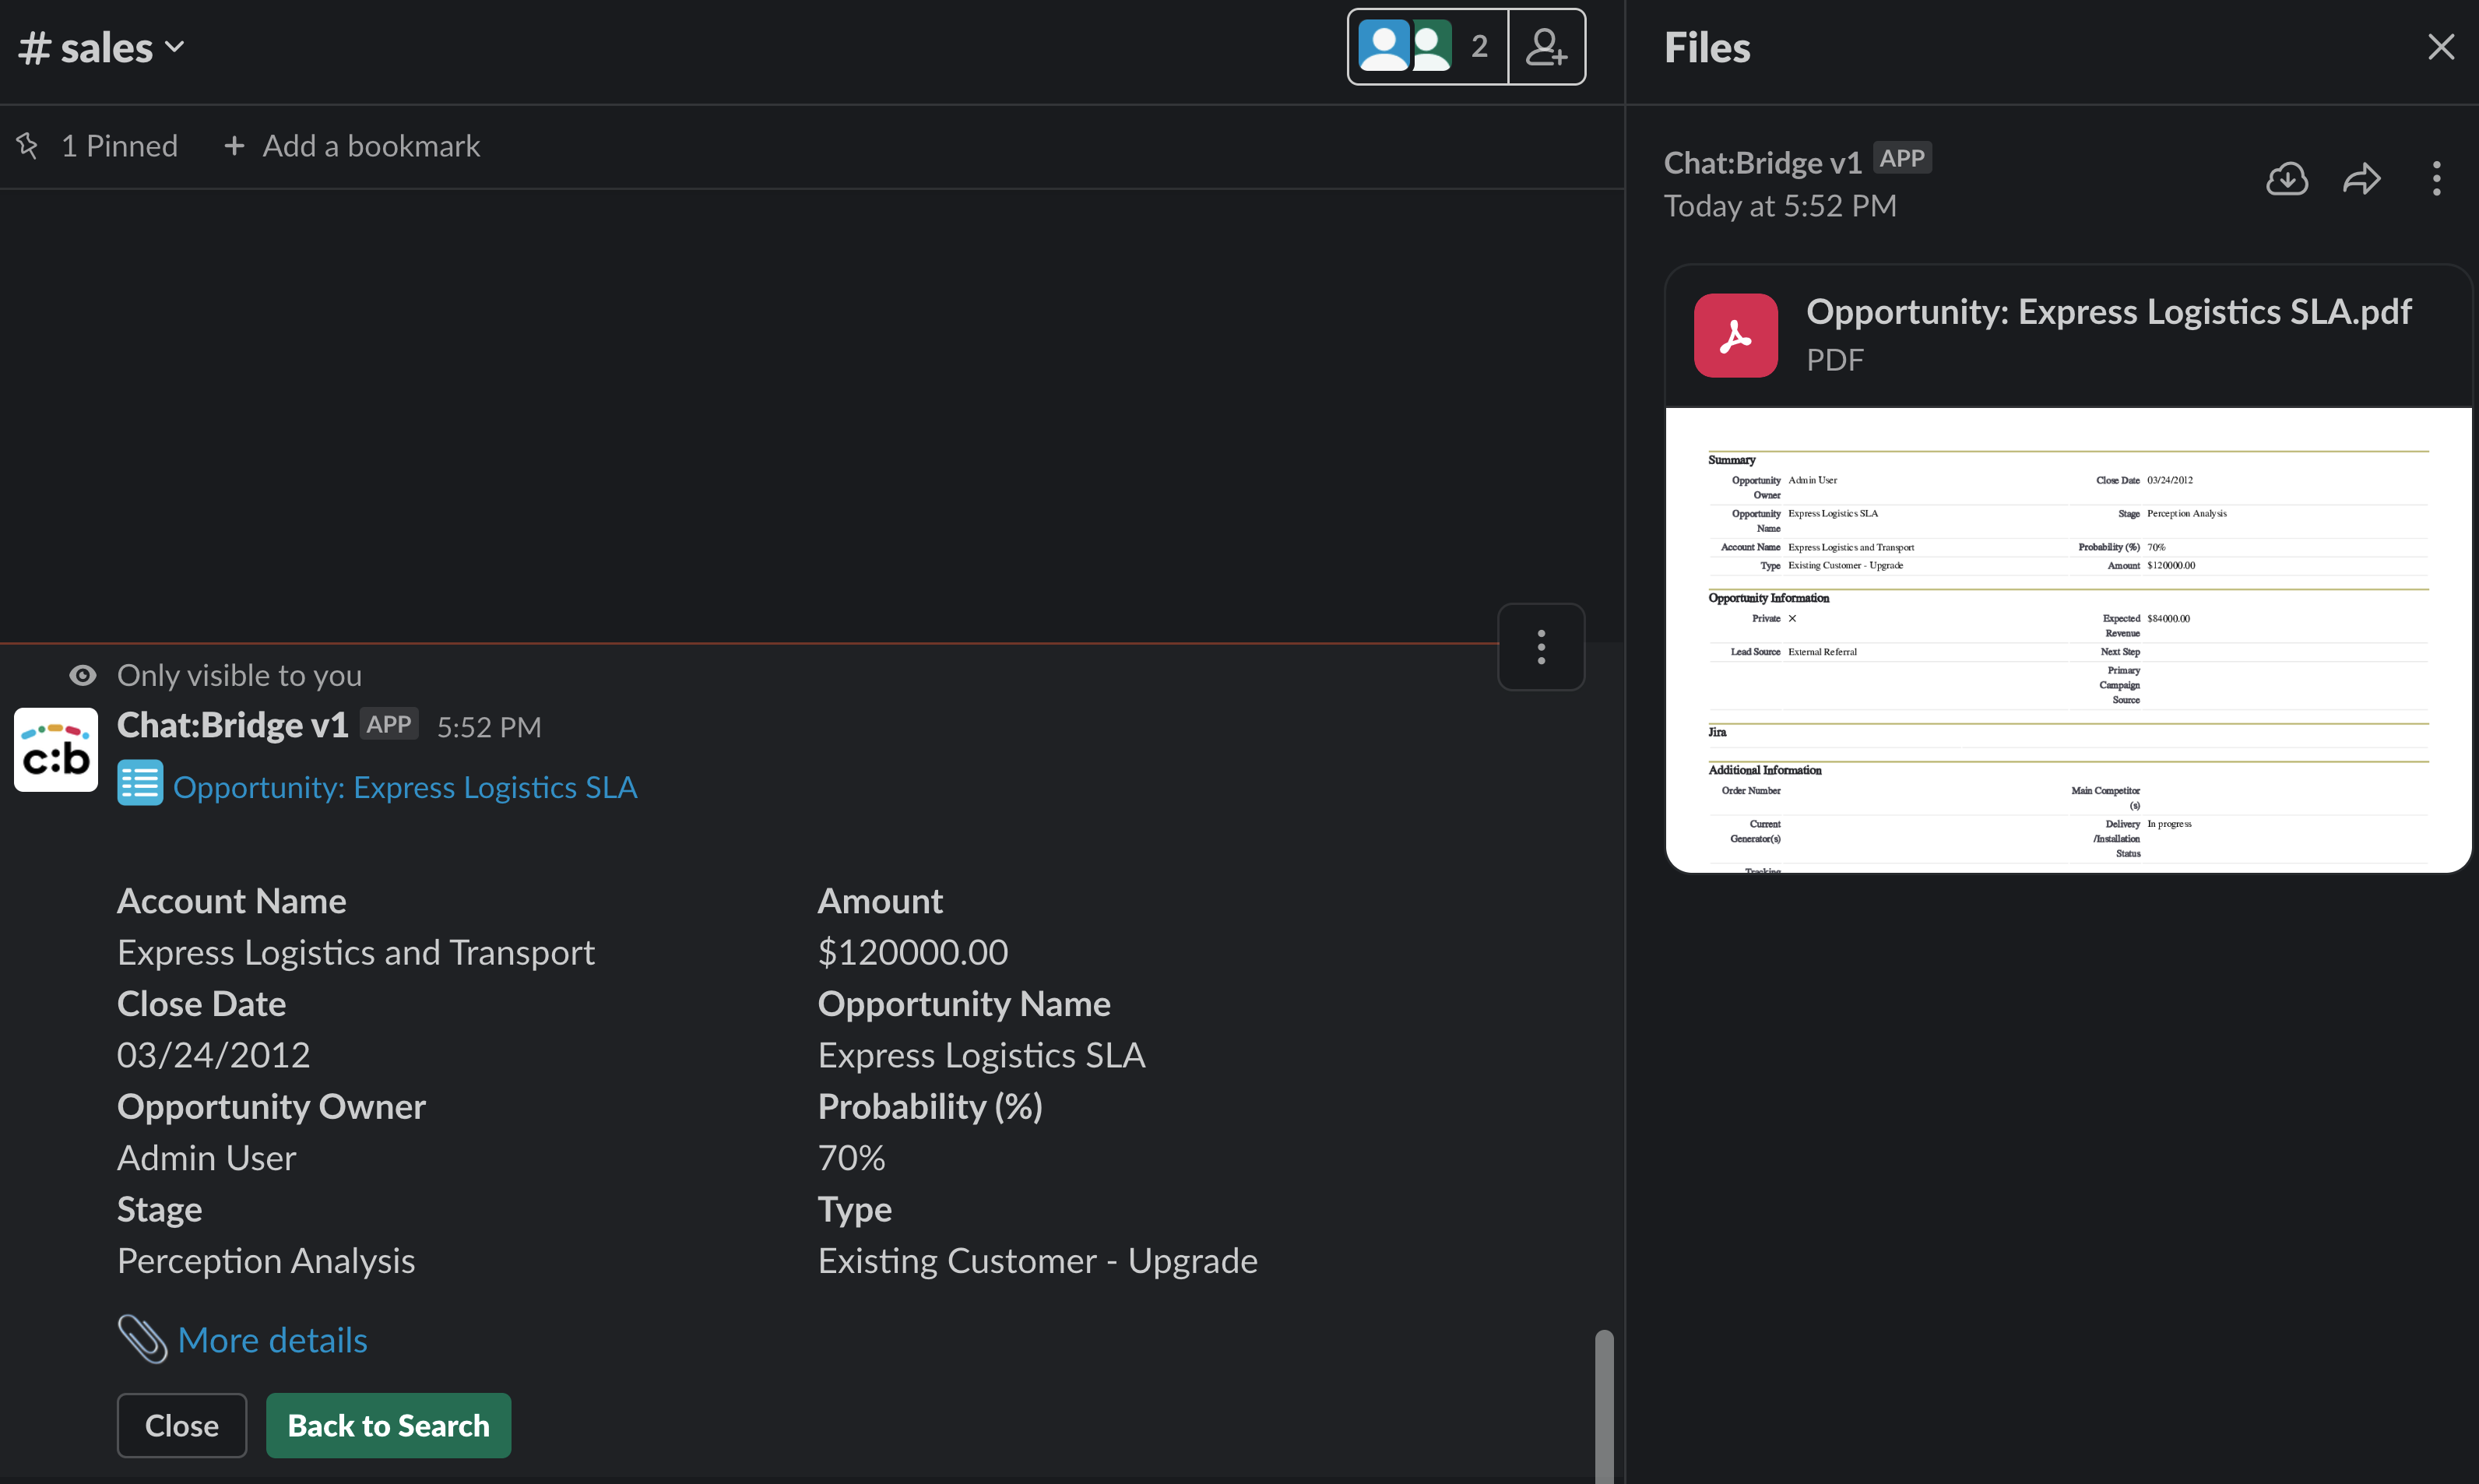The width and height of the screenshot is (2479, 1484).
Task: Download the file with the cloud icon
Action: pos(2286,179)
